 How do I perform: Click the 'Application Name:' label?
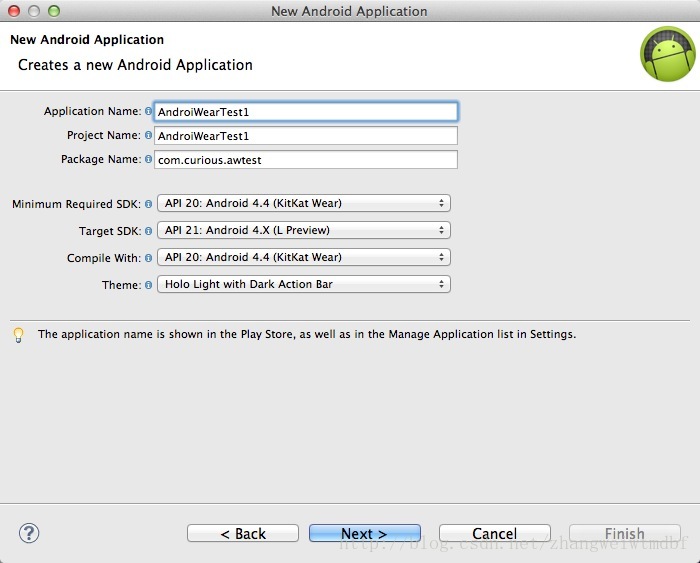(x=92, y=111)
